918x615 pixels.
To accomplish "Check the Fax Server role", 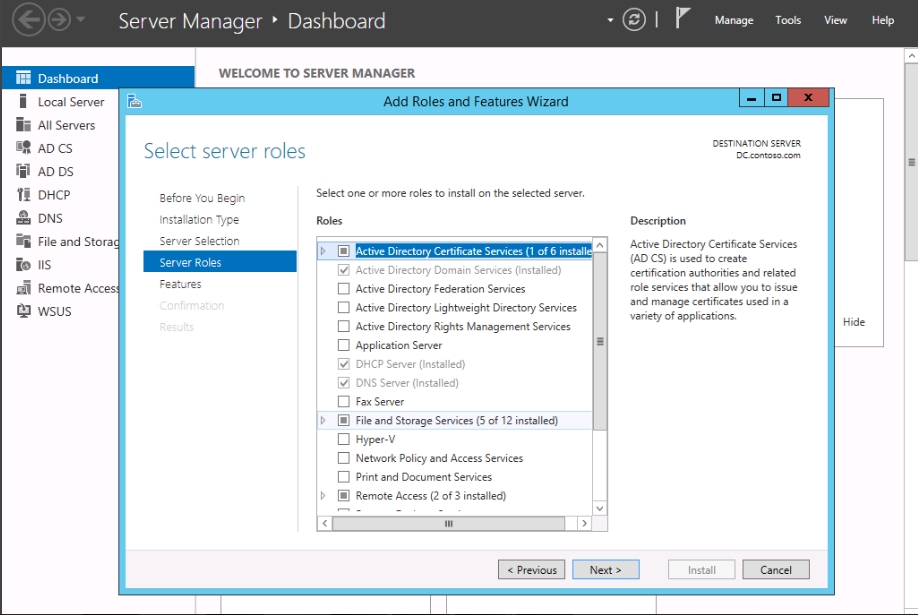I will point(344,402).
